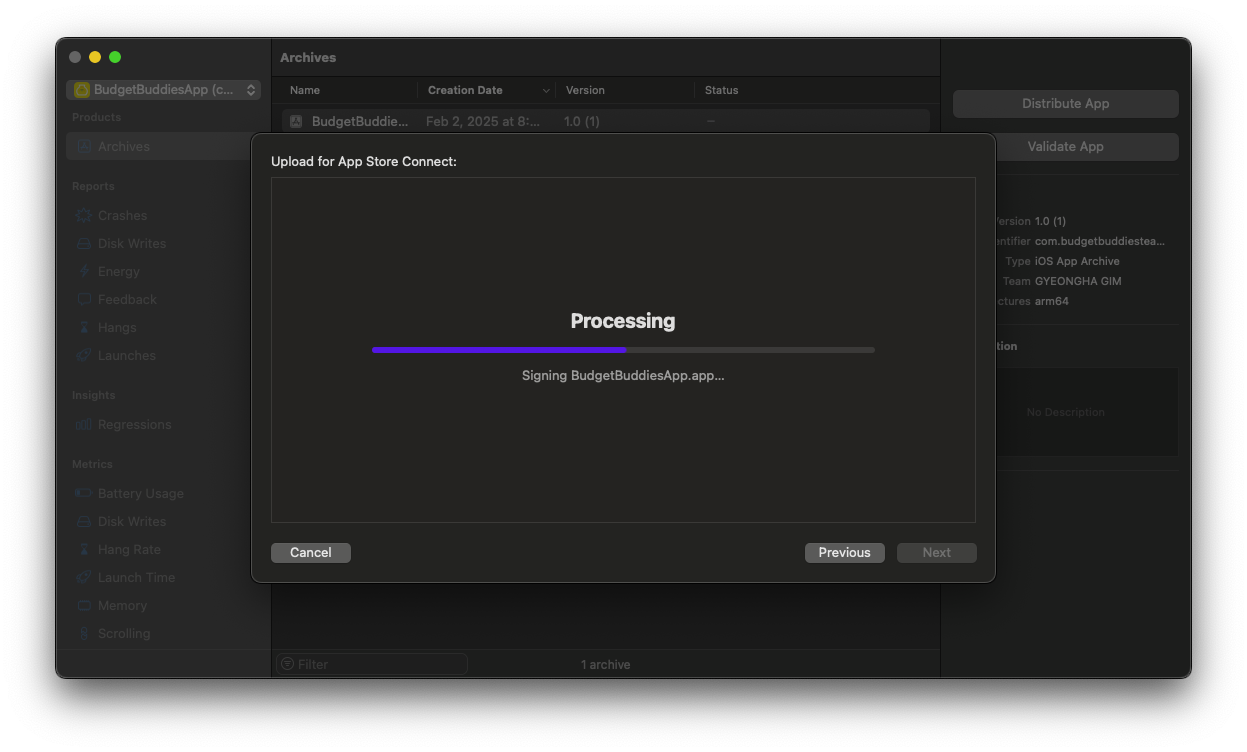Image resolution: width=1247 pixels, height=752 pixels.
Task: Click the green zoom window button
Action: click(115, 57)
